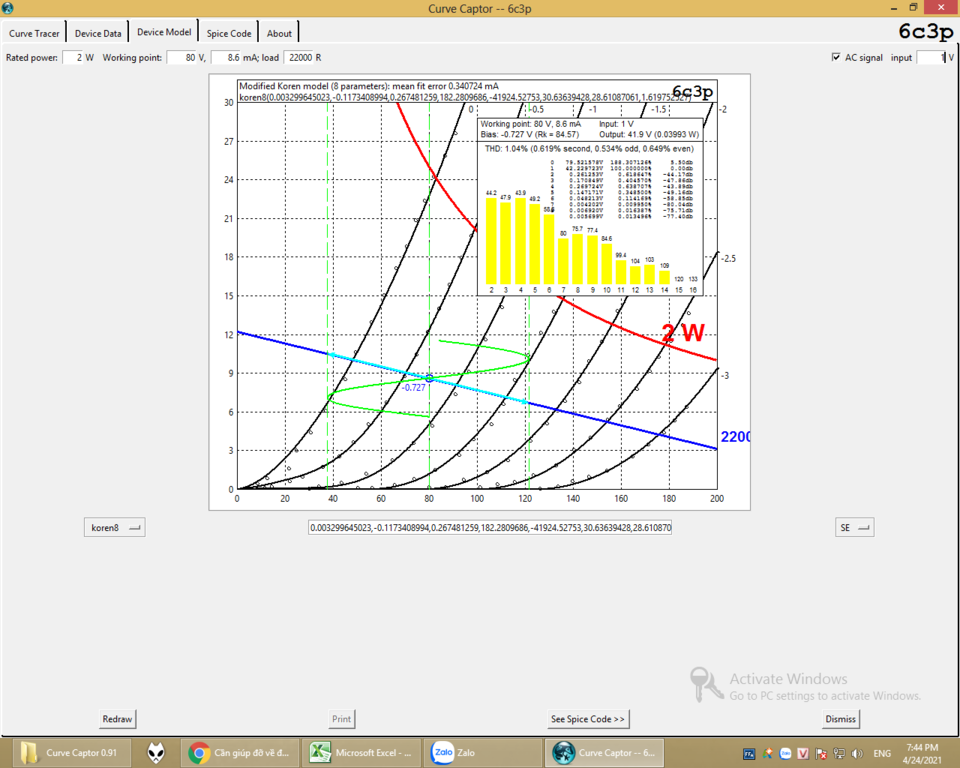Open See Spice Code >> button

click(x=588, y=718)
